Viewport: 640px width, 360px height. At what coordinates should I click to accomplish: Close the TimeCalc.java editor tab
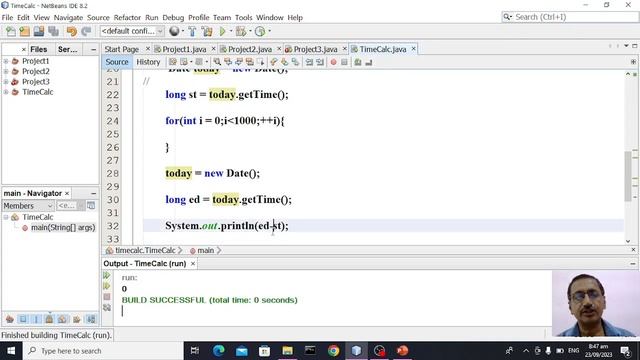(x=413, y=49)
